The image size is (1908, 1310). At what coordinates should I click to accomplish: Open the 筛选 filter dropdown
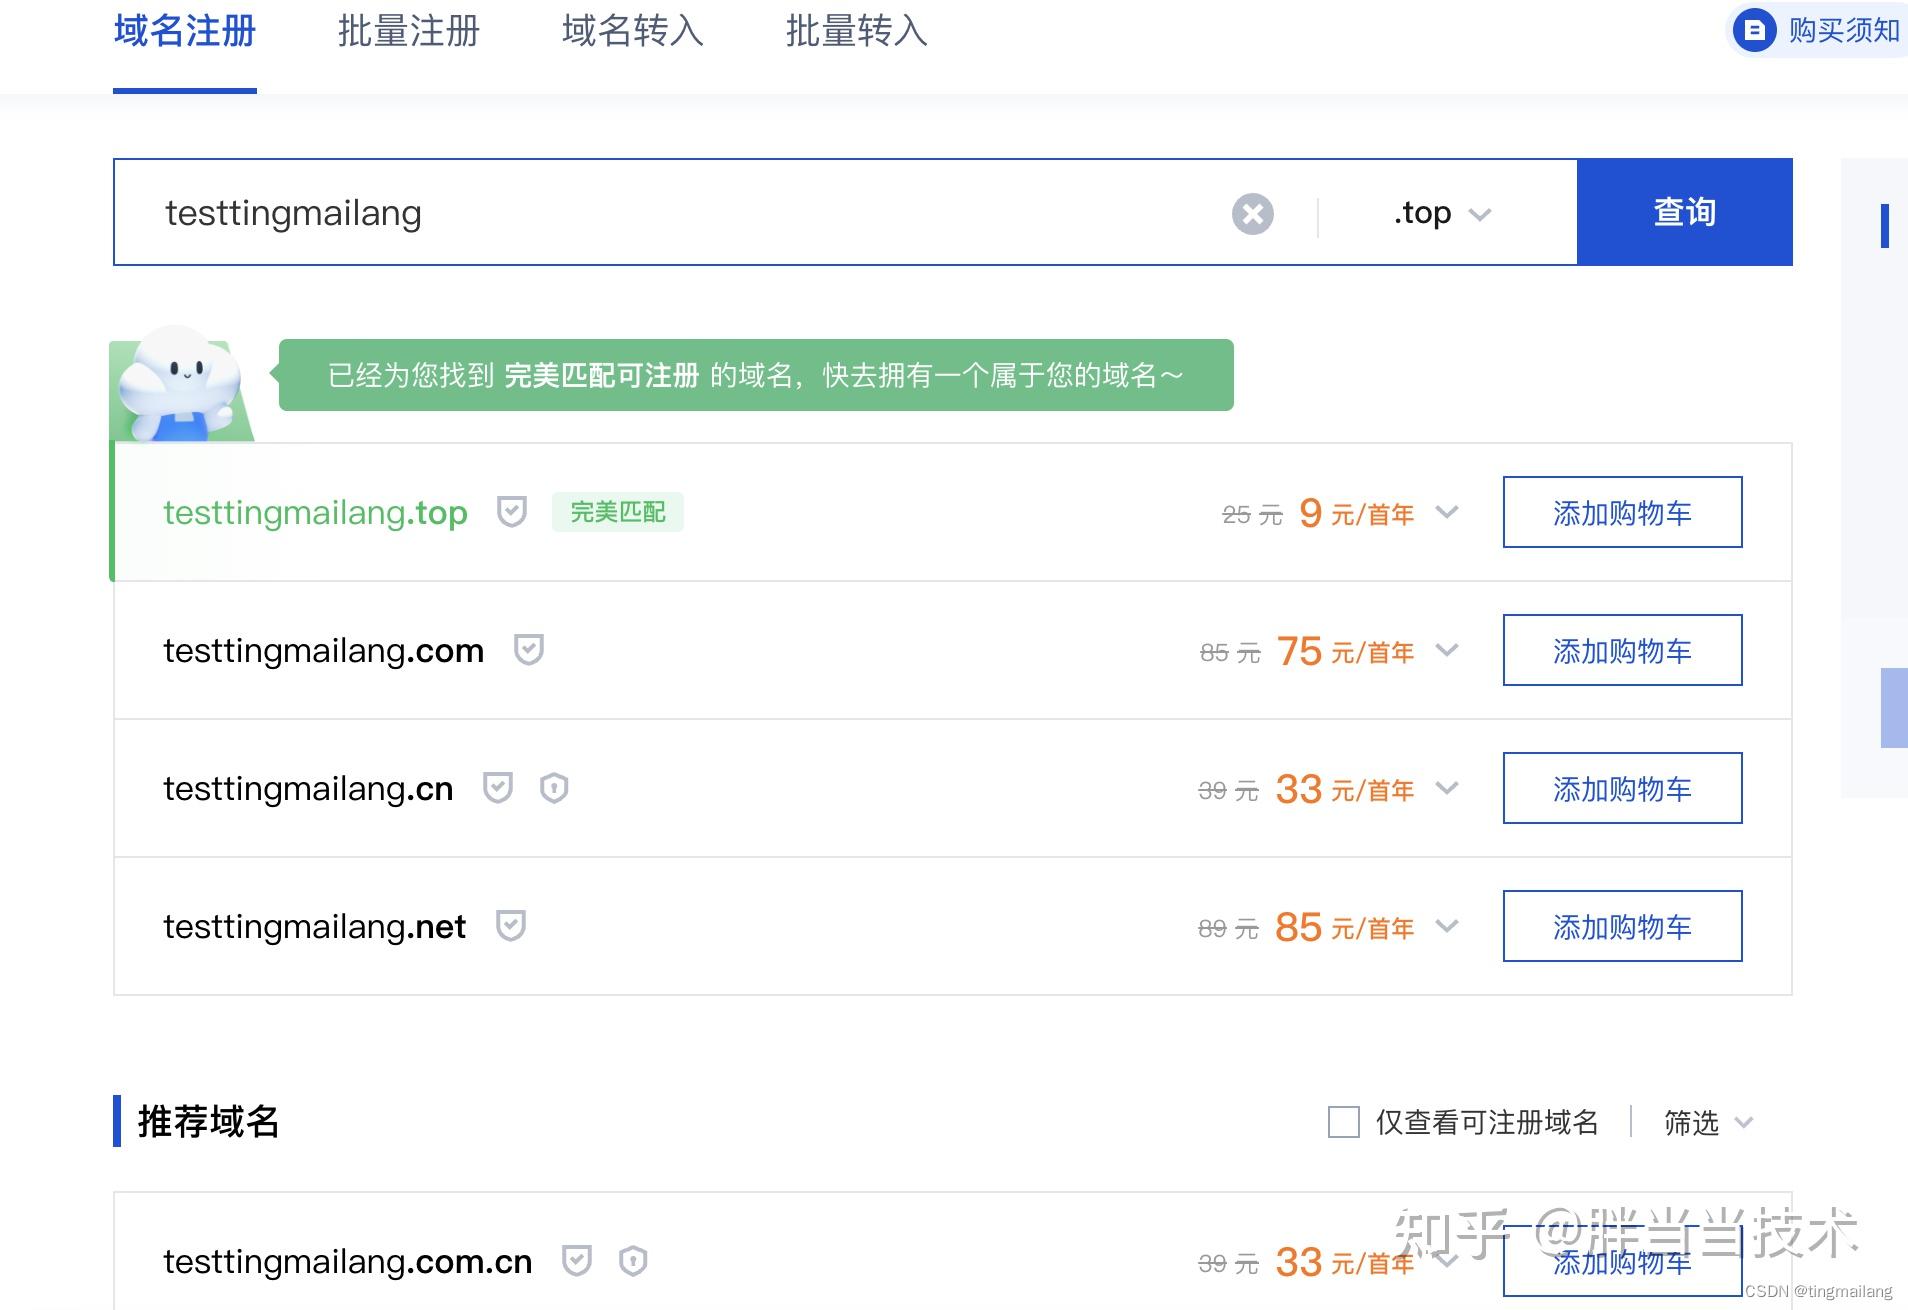(x=1709, y=1122)
